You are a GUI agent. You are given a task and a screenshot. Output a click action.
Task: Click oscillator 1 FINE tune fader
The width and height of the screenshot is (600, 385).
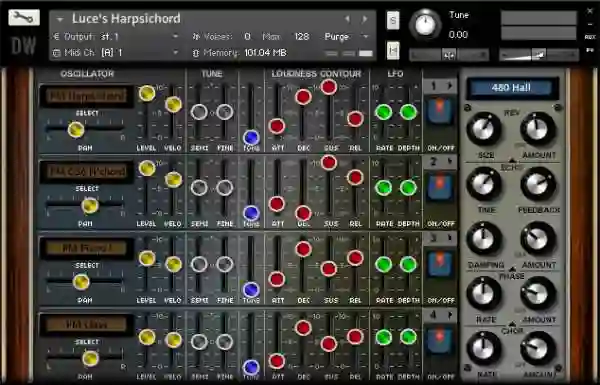(x=225, y=112)
